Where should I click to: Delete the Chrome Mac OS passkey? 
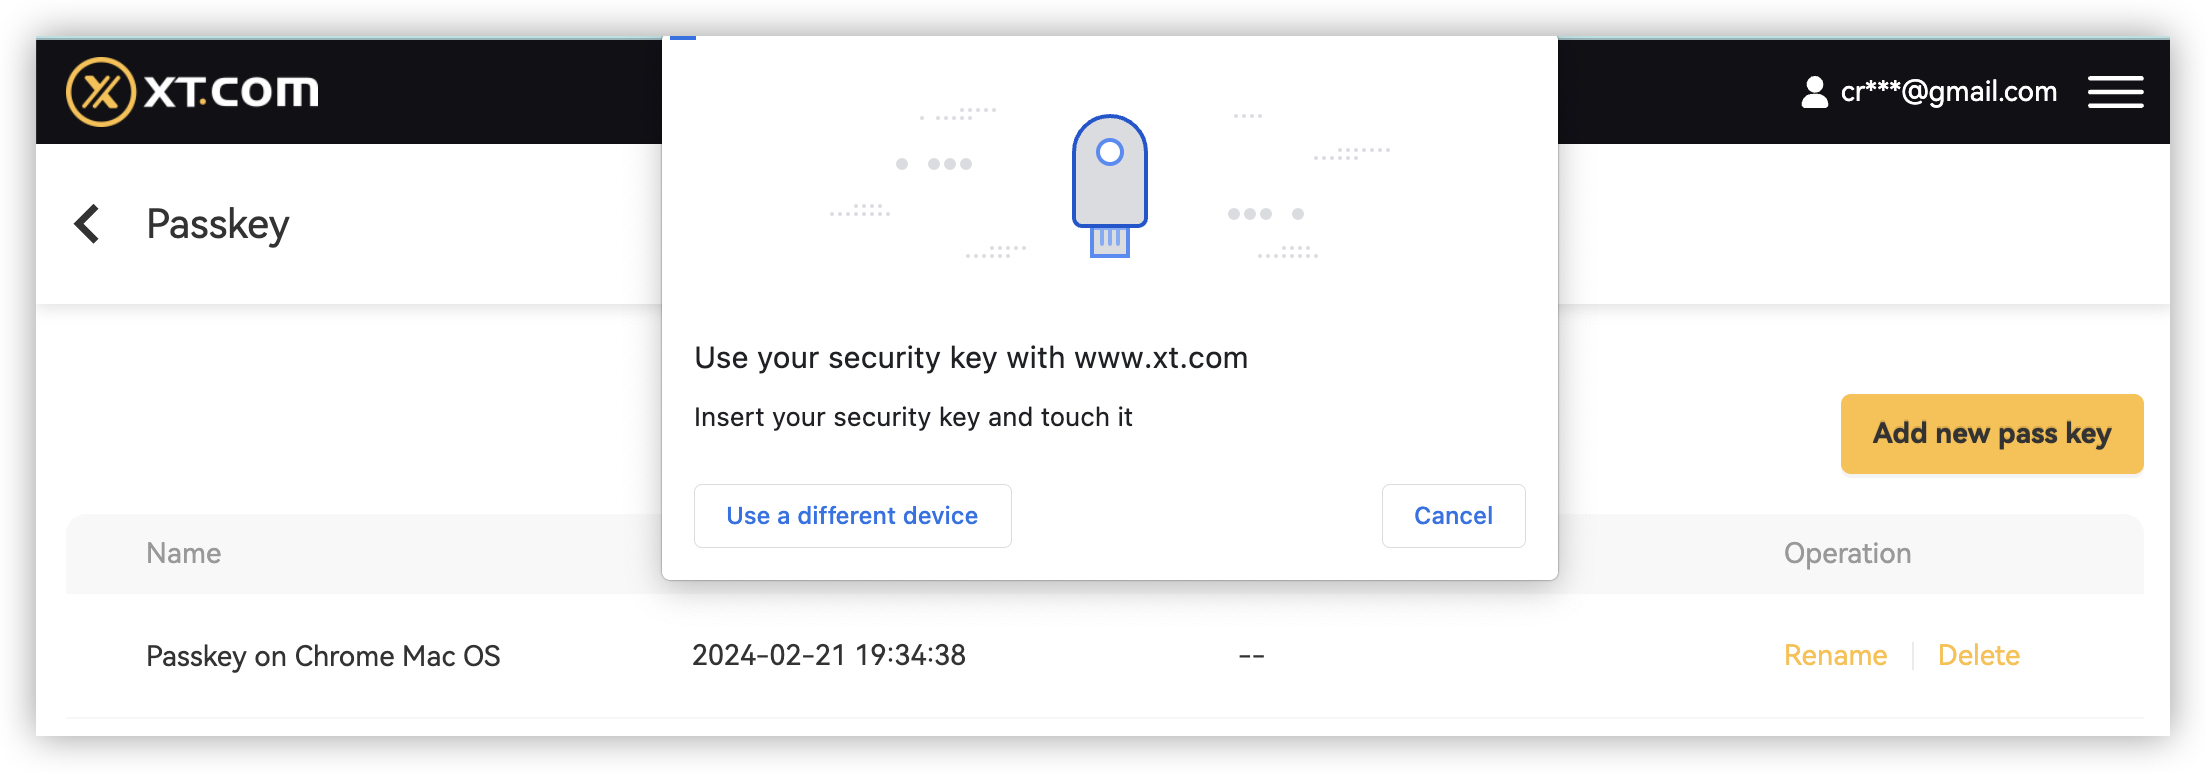(1978, 656)
